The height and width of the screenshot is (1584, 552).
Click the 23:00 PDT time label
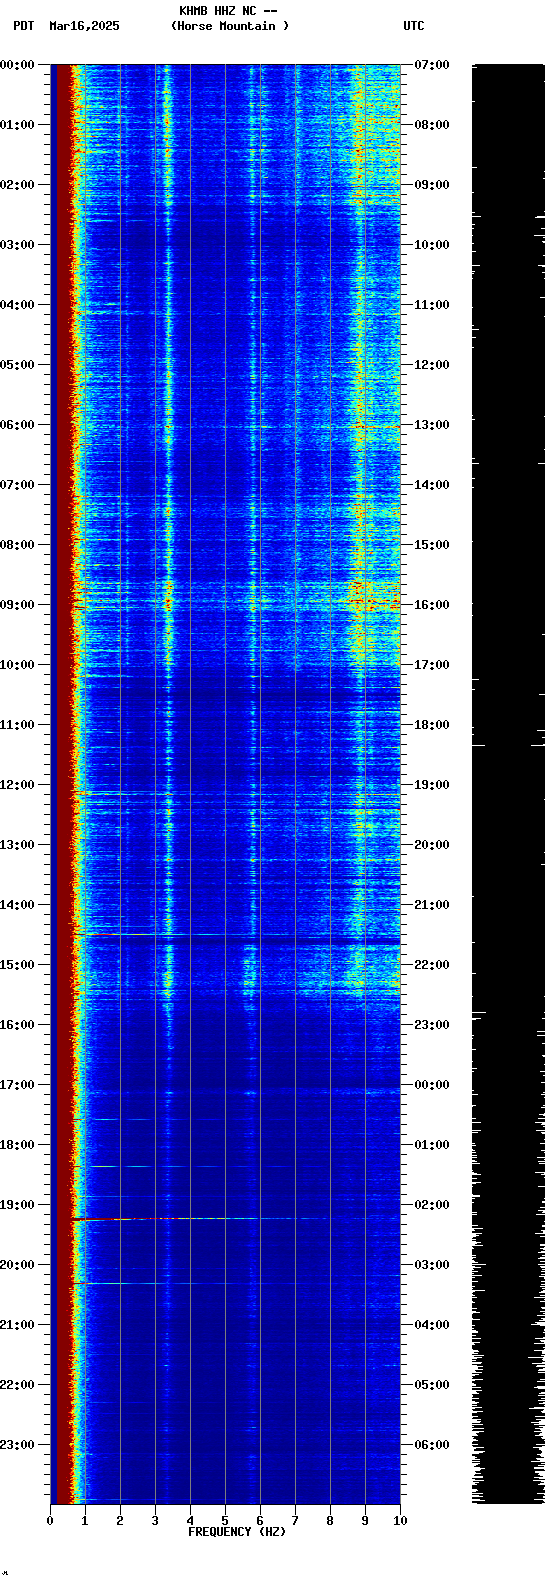point(18,1445)
